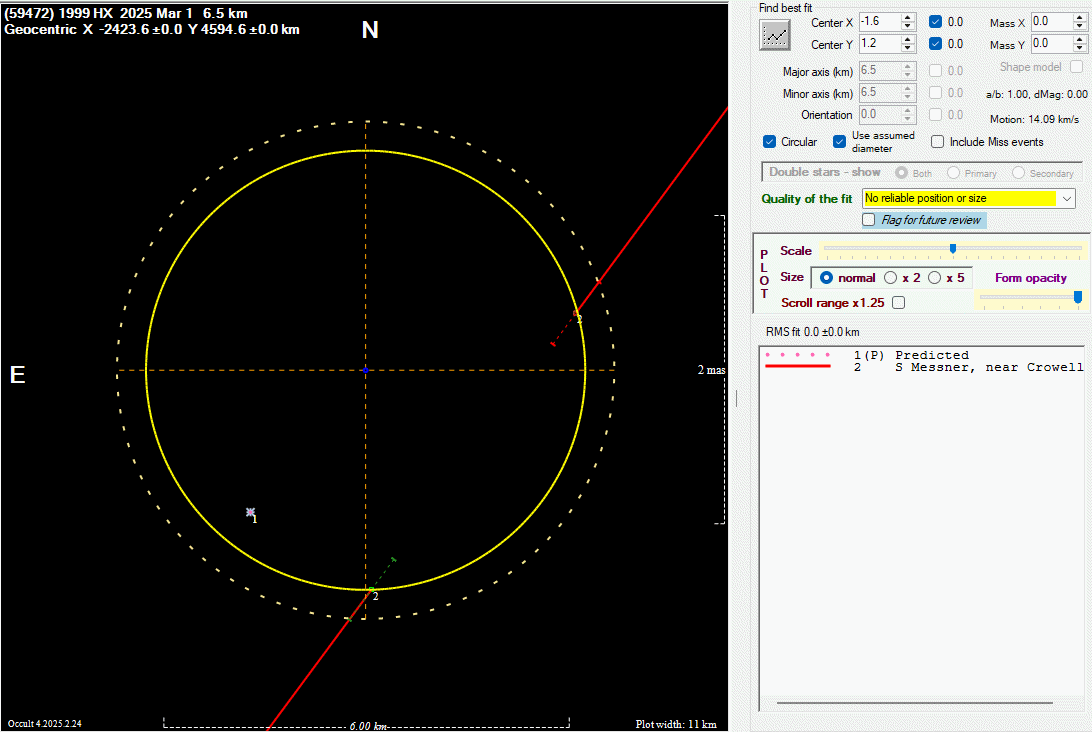This screenshot has width=1092, height=732.
Task: Click the Scale slider handle
Action: (x=953, y=249)
